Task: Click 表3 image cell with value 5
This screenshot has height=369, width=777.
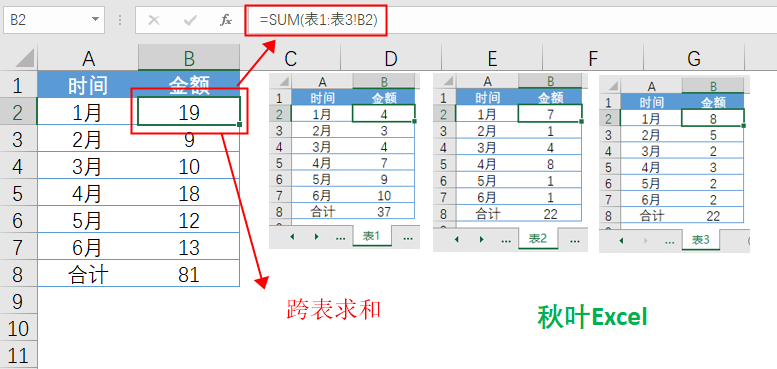Action: coord(713,135)
